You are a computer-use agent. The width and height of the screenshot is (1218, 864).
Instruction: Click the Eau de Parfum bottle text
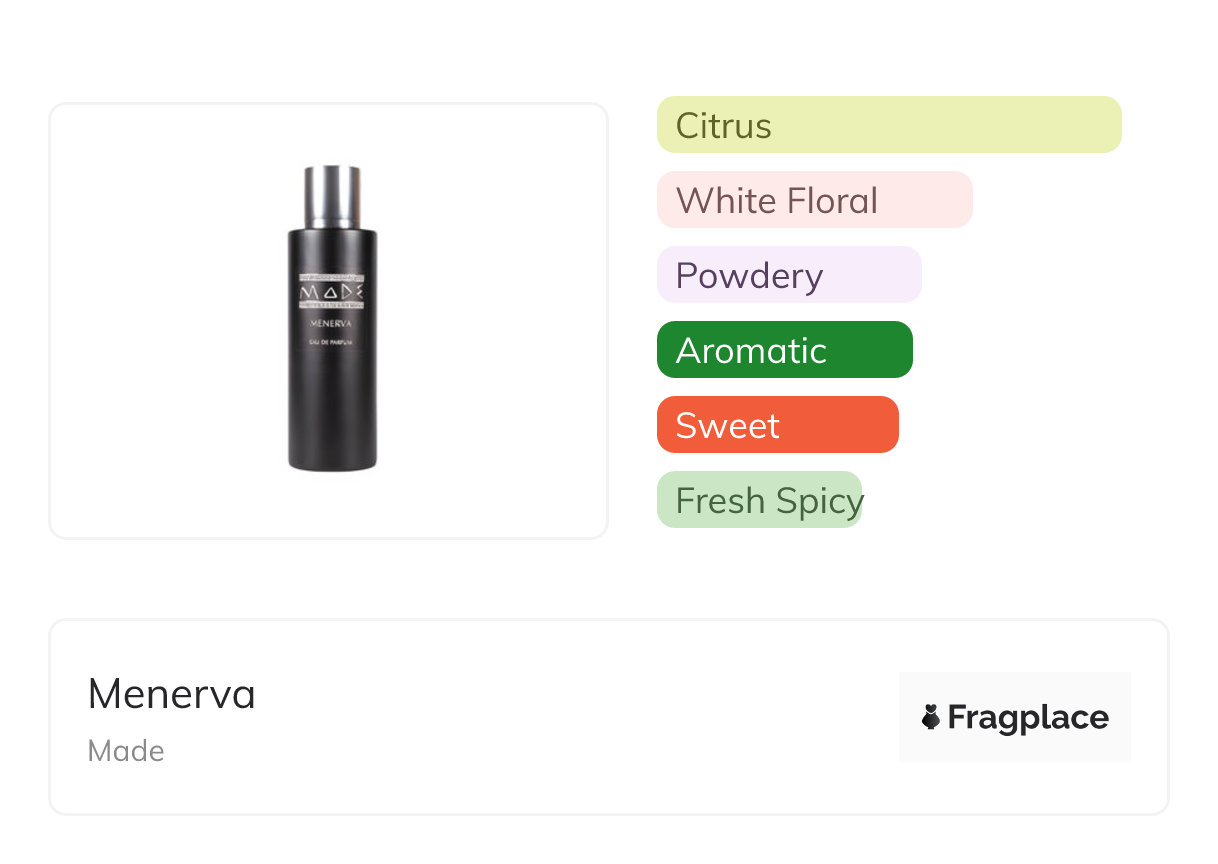(332, 345)
